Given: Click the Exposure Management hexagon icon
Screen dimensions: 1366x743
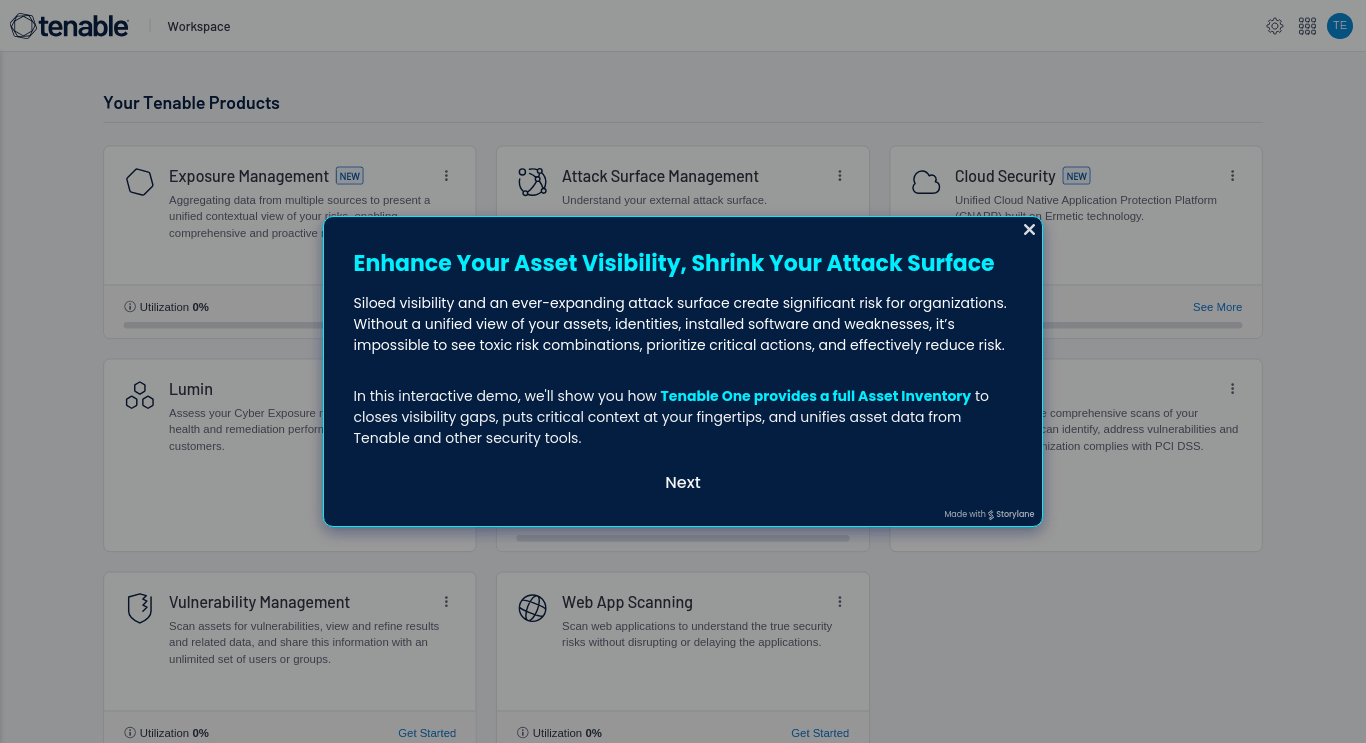Looking at the screenshot, I should pyautogui.click(x=139, y=182).
